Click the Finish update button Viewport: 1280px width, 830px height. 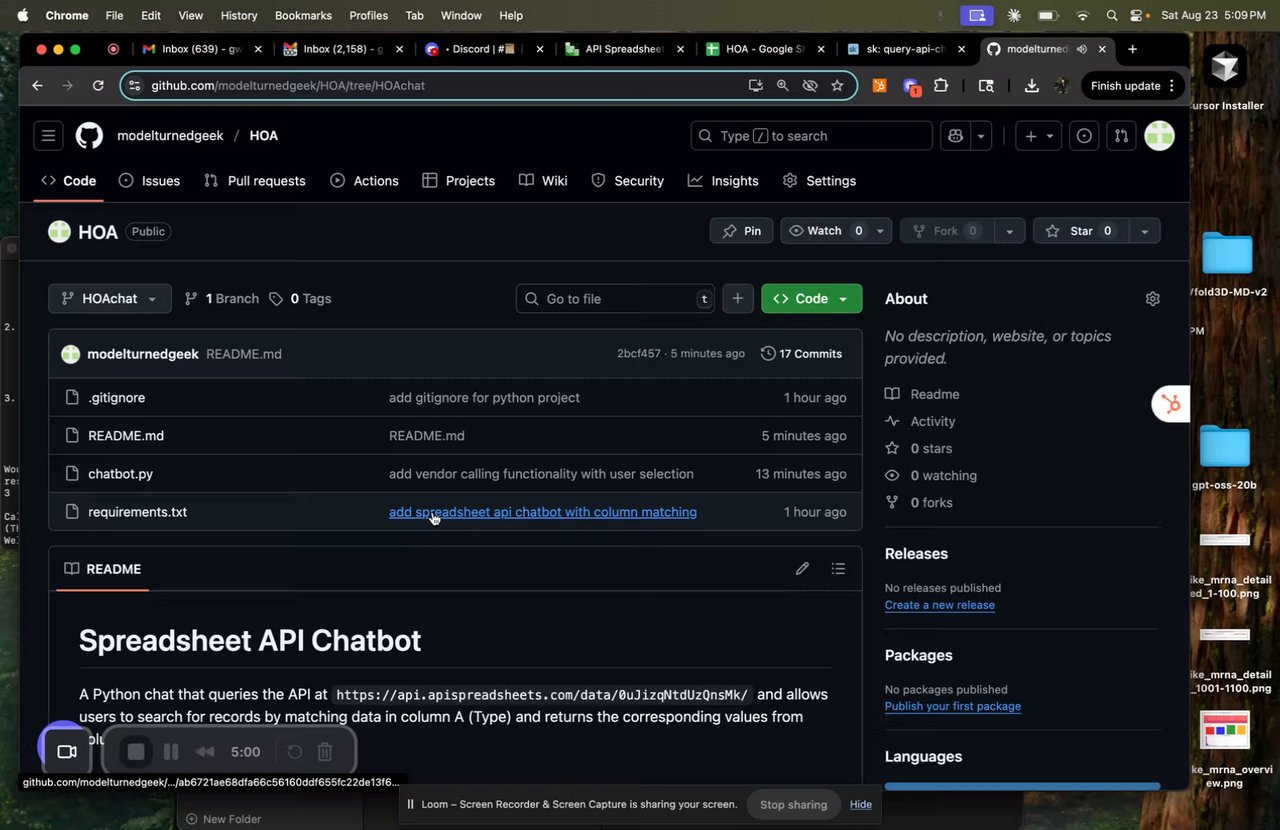point(1133,86)
